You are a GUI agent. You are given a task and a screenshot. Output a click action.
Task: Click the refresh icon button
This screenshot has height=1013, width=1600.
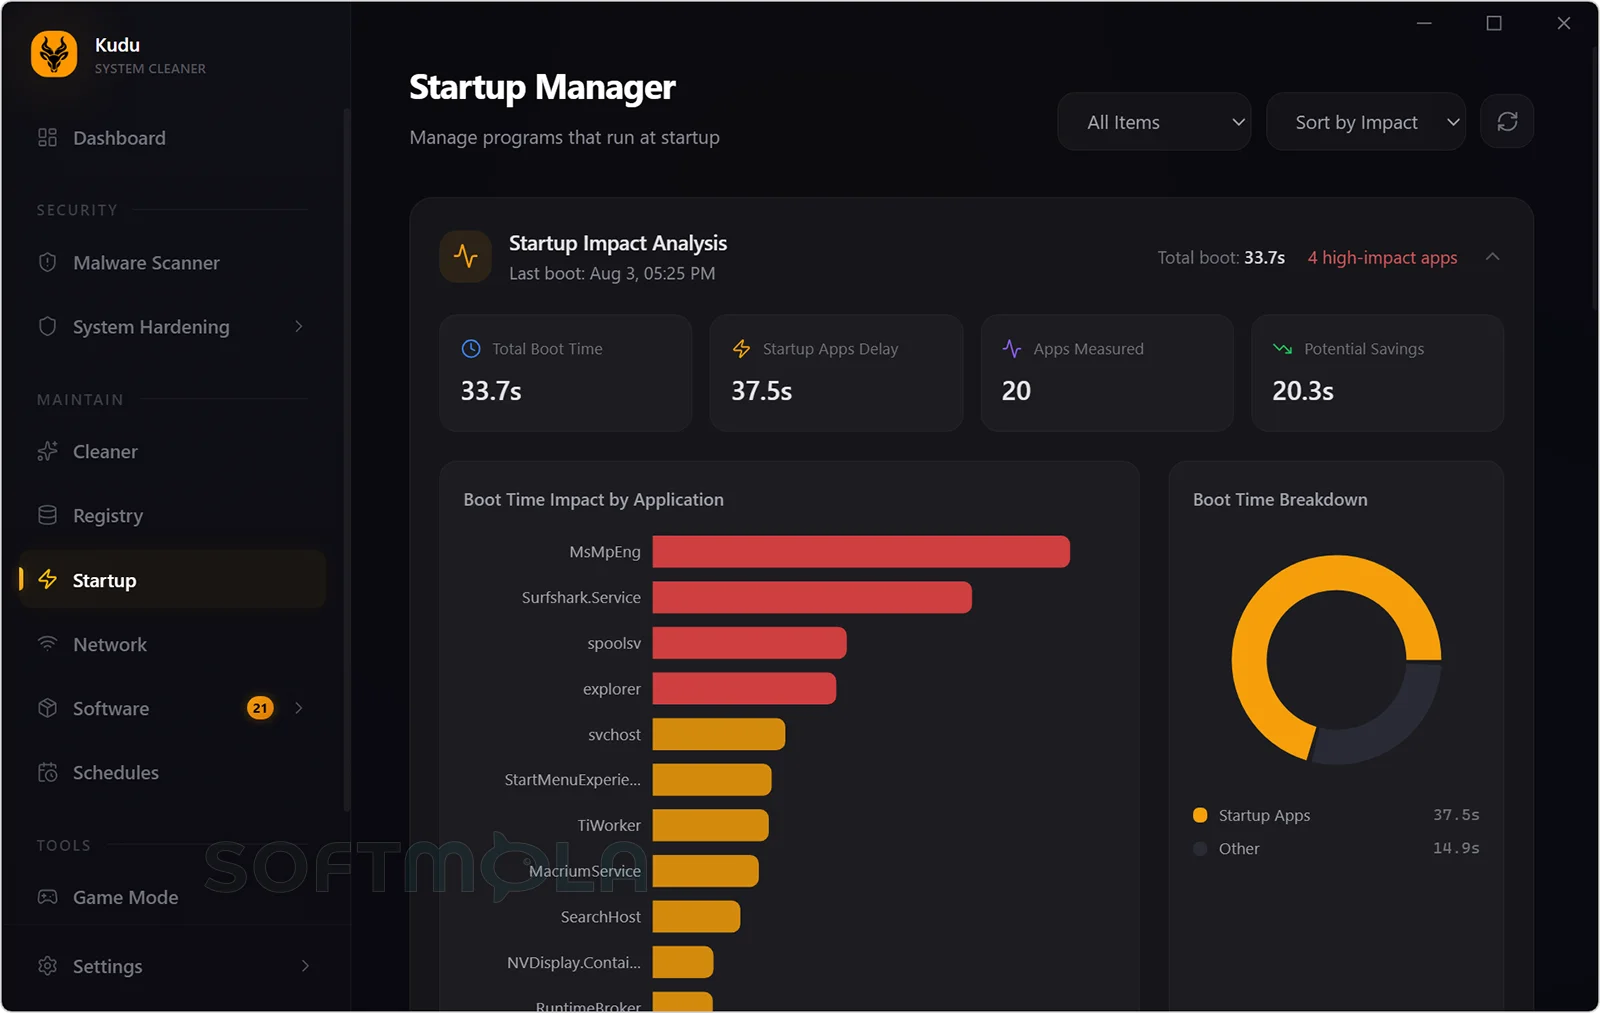click(x=1507, y=122)
